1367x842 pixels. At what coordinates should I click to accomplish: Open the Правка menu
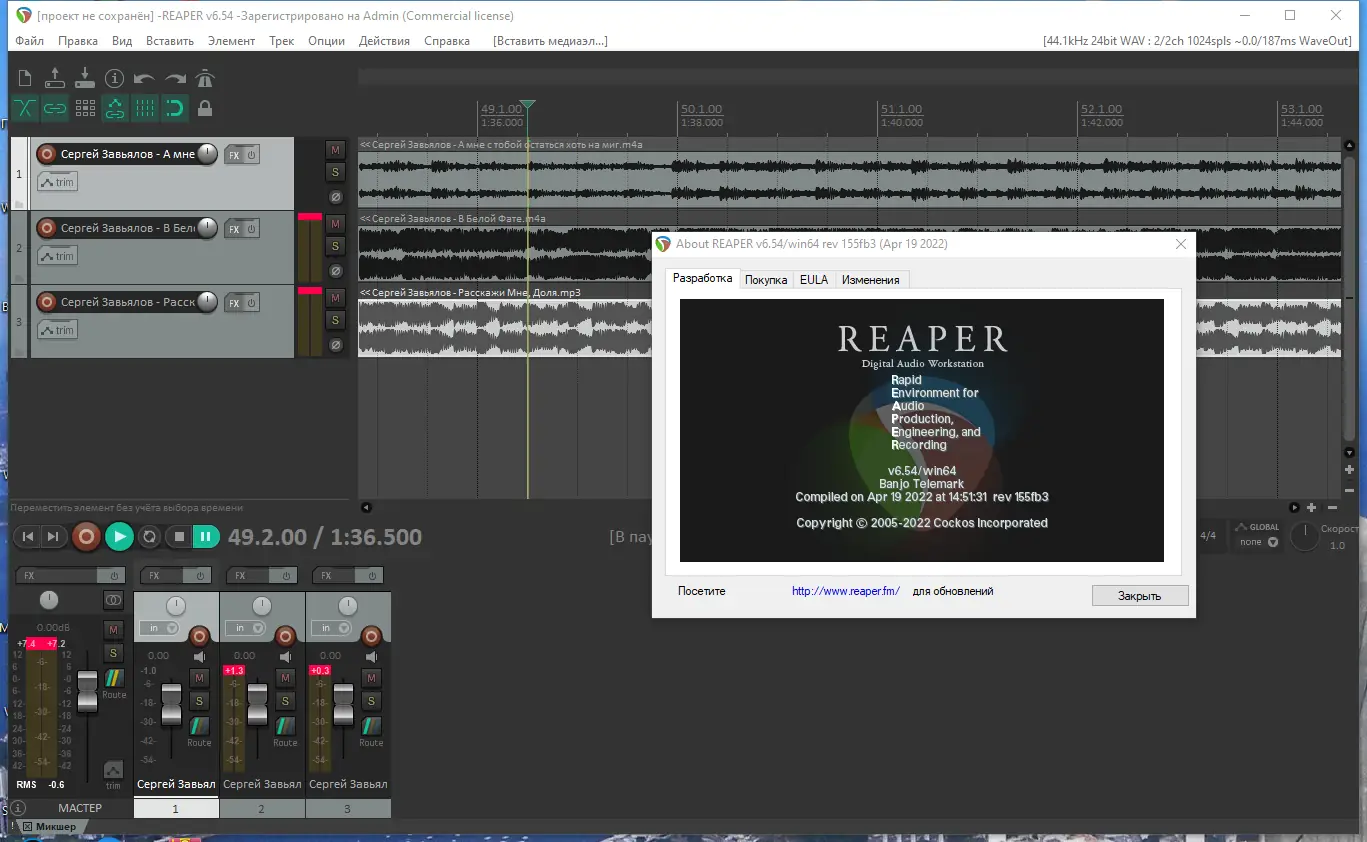point(78,41)
